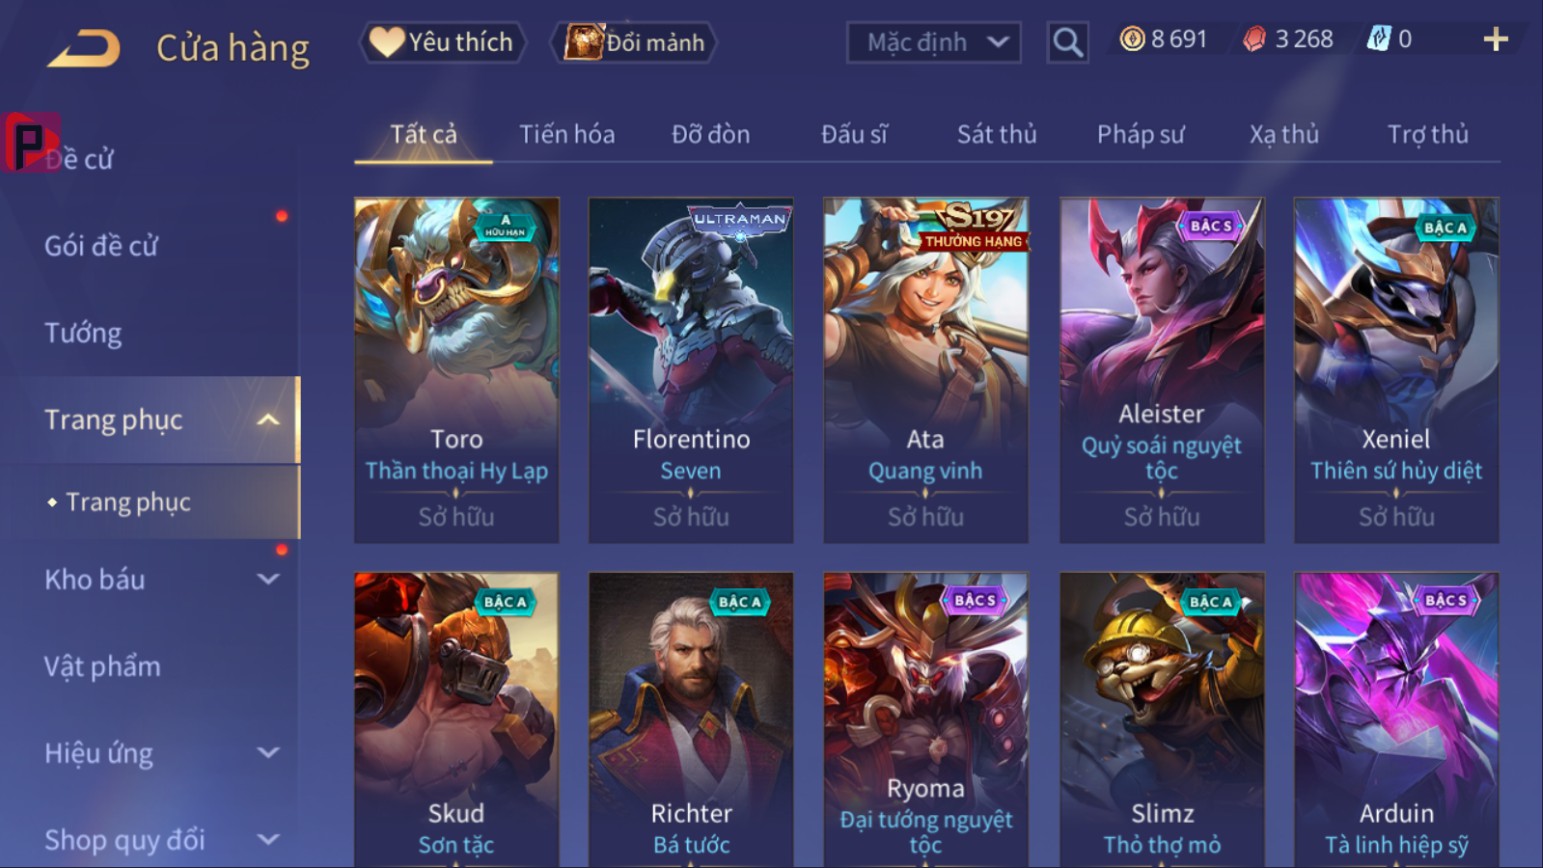Open Tướng in the sidebar
The width and height of the screenshot is (1543, 868).
(x=83, y=333)
